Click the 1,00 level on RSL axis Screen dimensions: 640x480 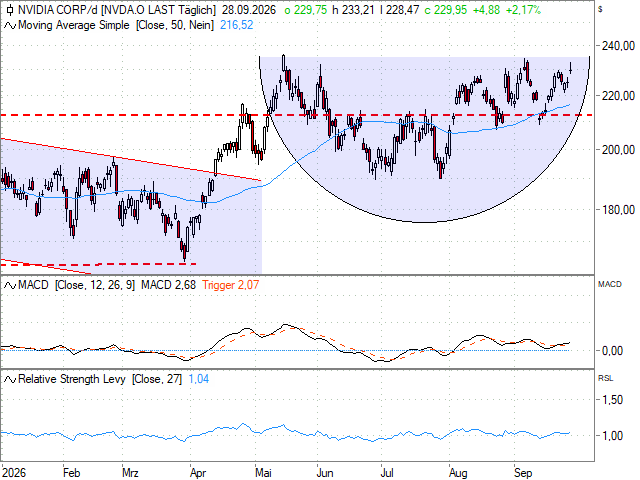612,436
